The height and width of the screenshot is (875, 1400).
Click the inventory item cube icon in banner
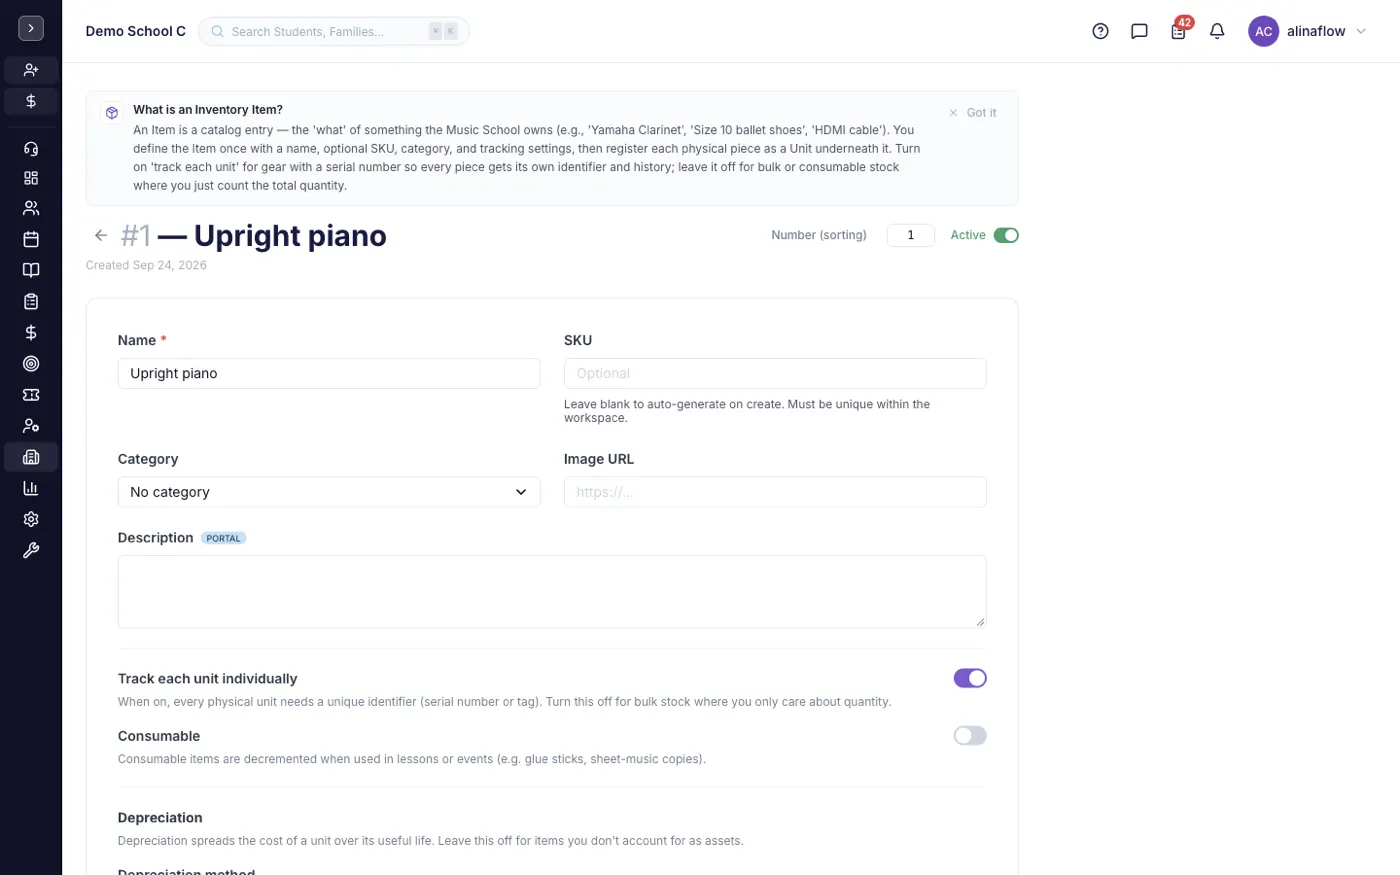tap(112, 113)
